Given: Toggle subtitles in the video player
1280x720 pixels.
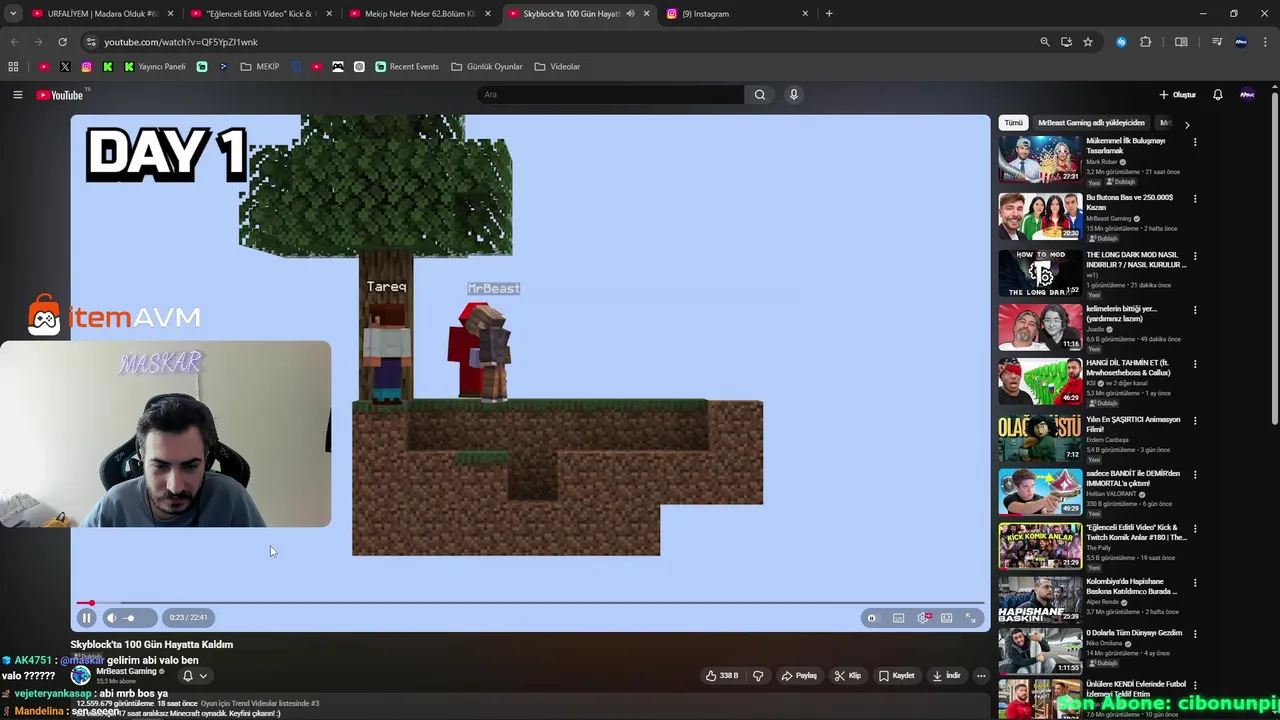Looking at the screenshot, I should (898, 618).
